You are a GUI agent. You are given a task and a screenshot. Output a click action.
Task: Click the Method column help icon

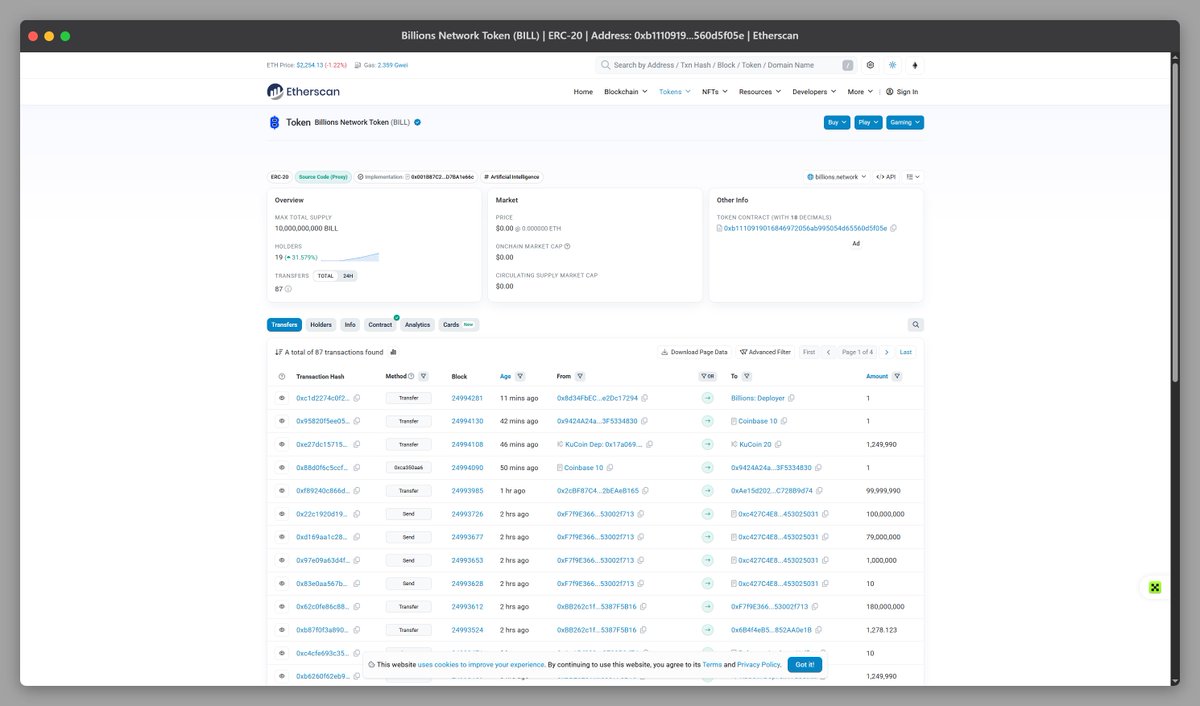pyautogui.click(x=411, y=376)
